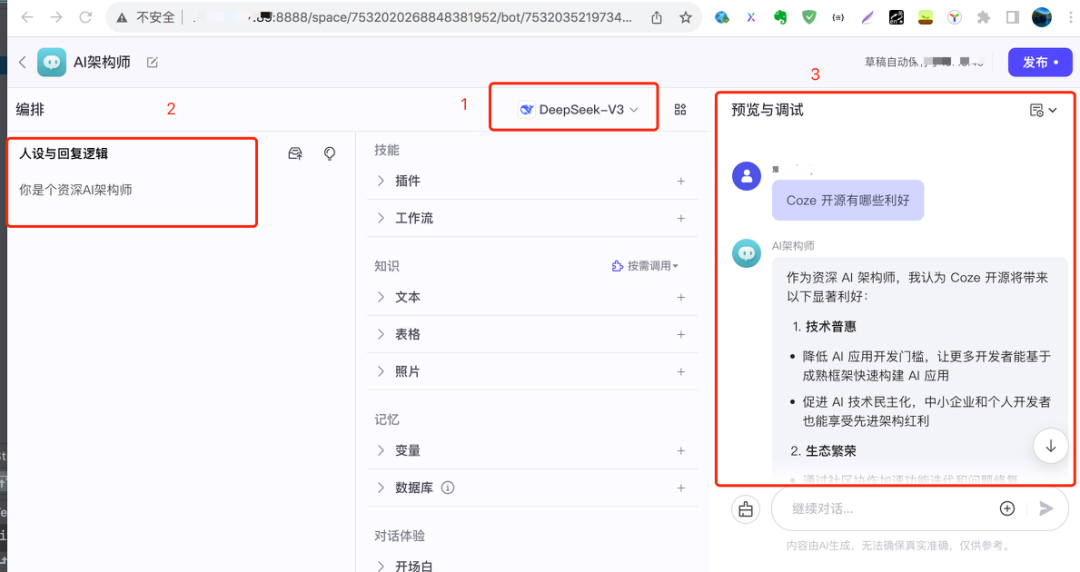Select the 'Coze 开源有哪些利好' message bubble
This screenshot has width=1080, height=572.
tap(848, 201)
